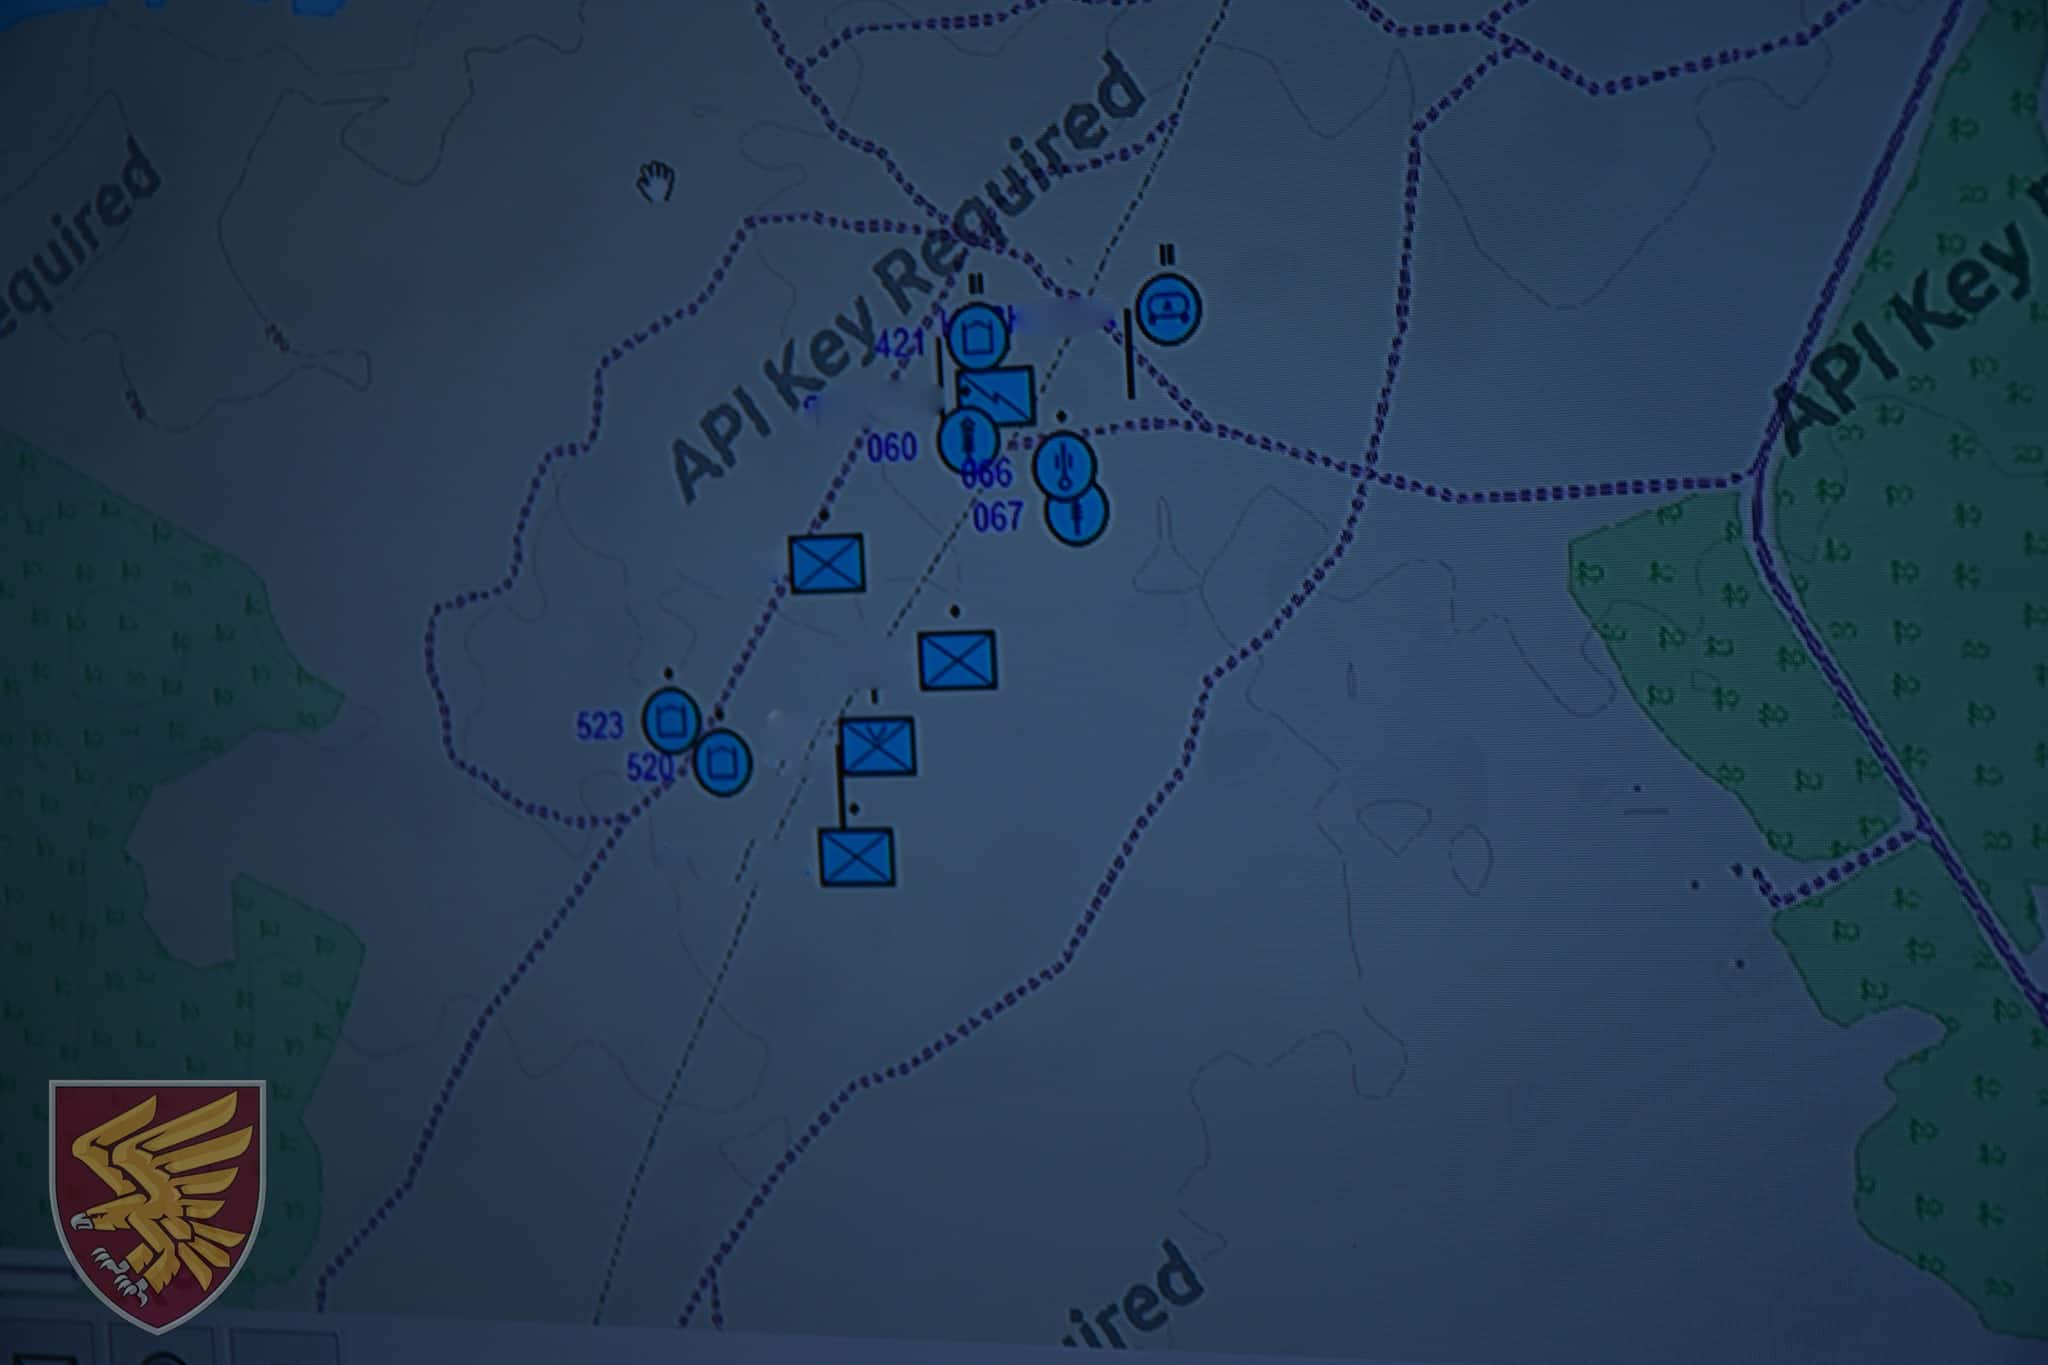Select the upper-left infantry crossed rectangle marker
This screenshot has width=2048, height=1365.
pyautogui.click(x=827, y=564)
